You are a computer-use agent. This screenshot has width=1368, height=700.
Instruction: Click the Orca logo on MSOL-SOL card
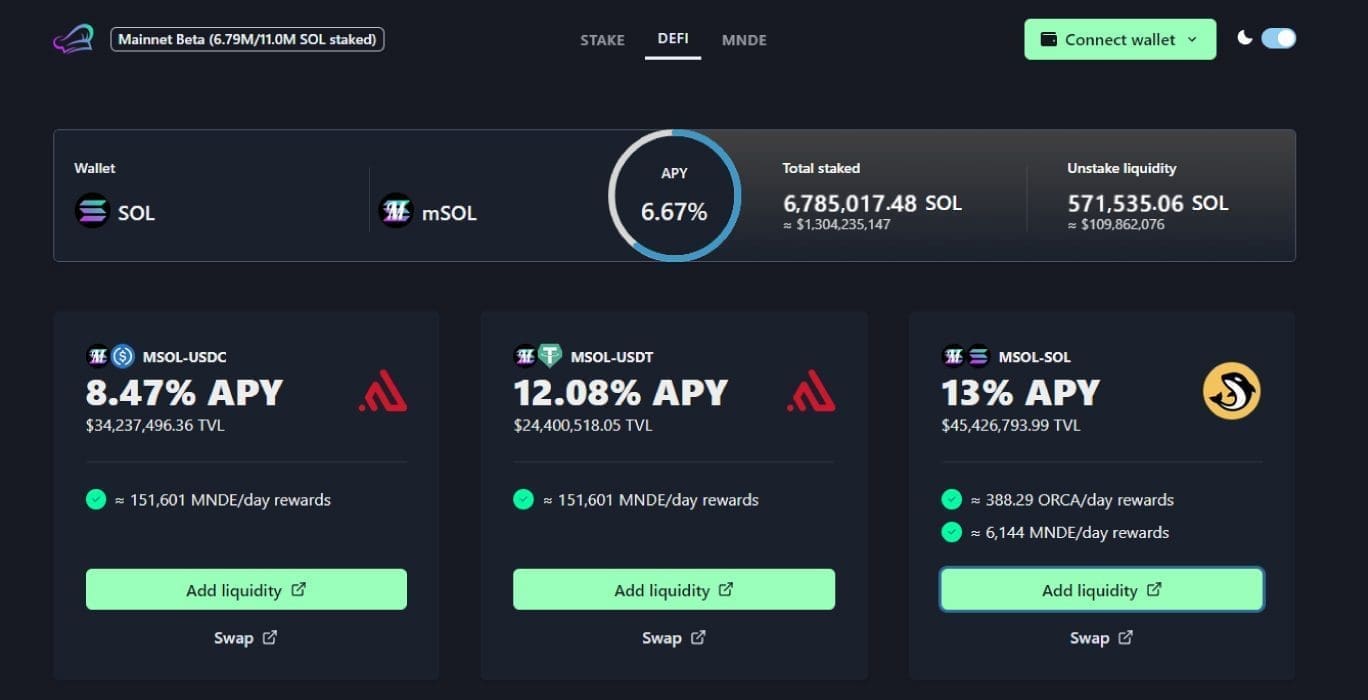[1232, 391]
